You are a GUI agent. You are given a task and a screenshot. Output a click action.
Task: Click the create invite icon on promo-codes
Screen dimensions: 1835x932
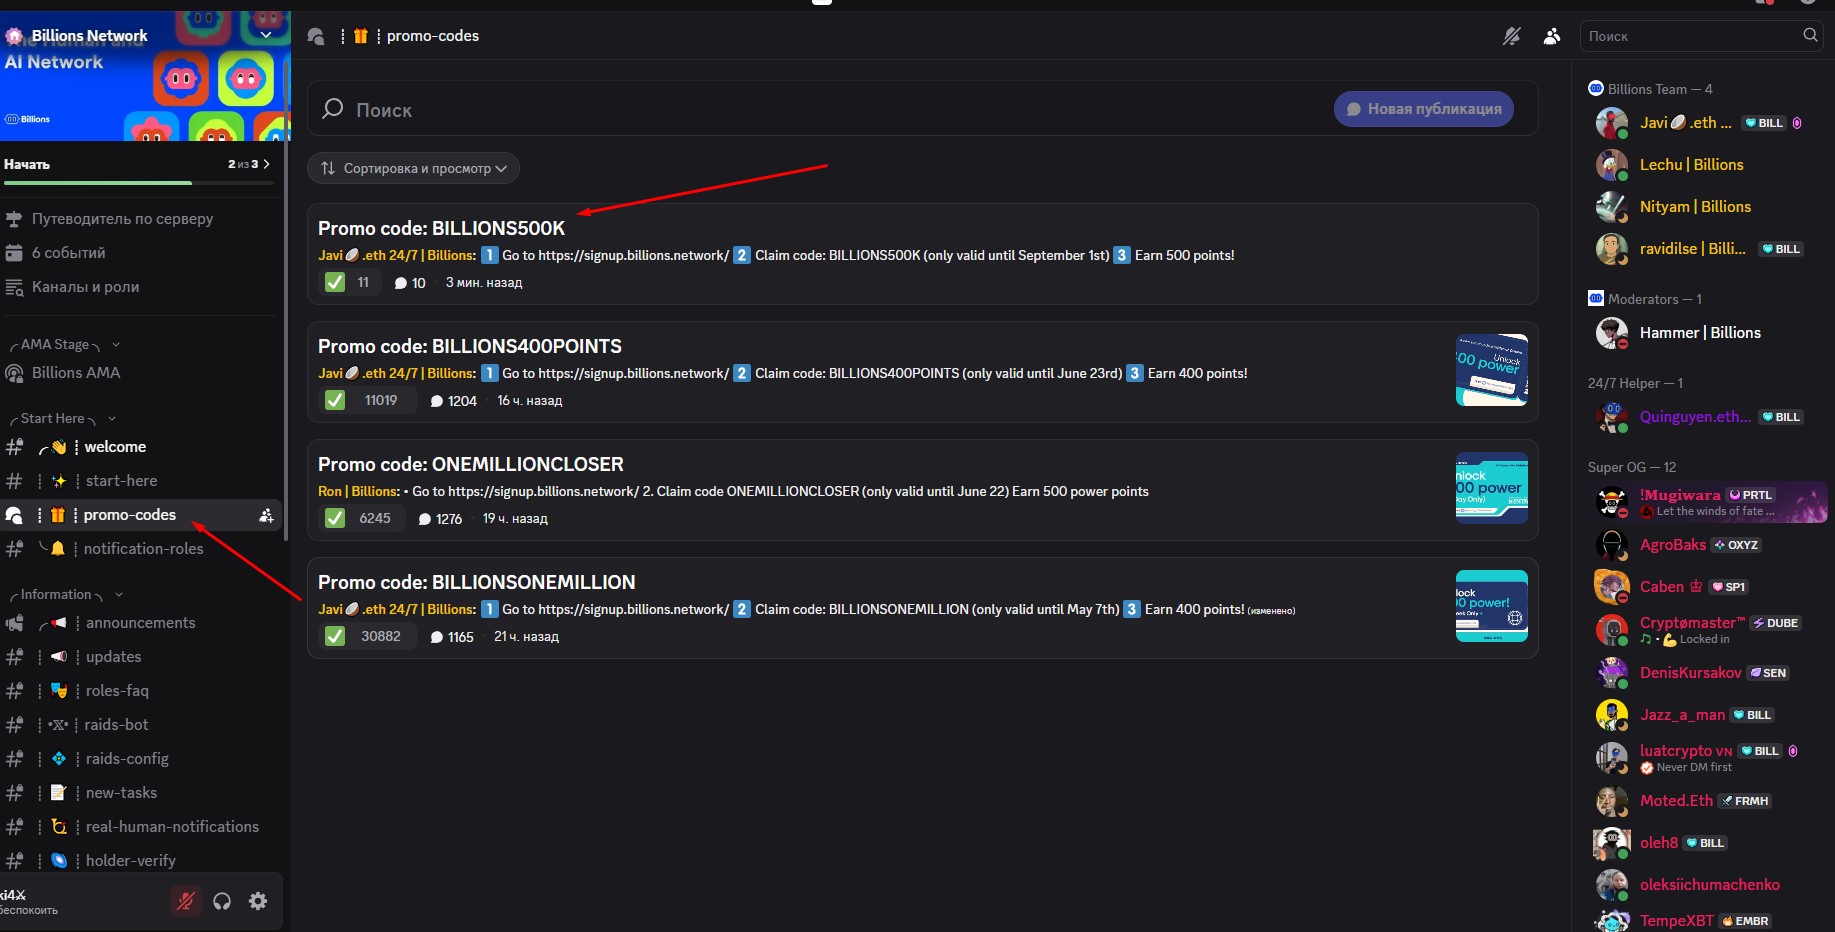[266, 515]
